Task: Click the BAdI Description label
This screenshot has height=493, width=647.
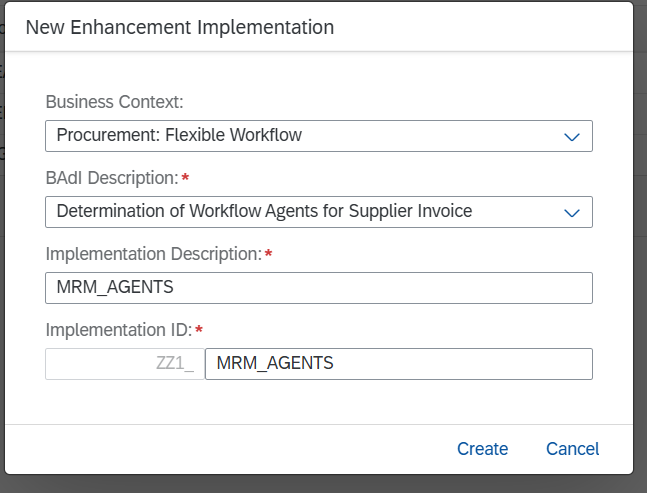Action: pos(112,178)
